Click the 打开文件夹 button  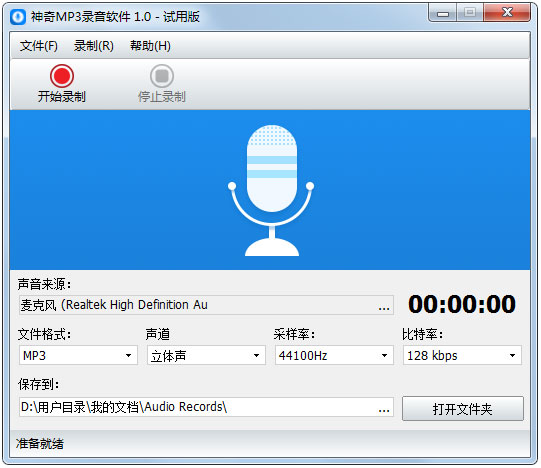pos(463,409)
